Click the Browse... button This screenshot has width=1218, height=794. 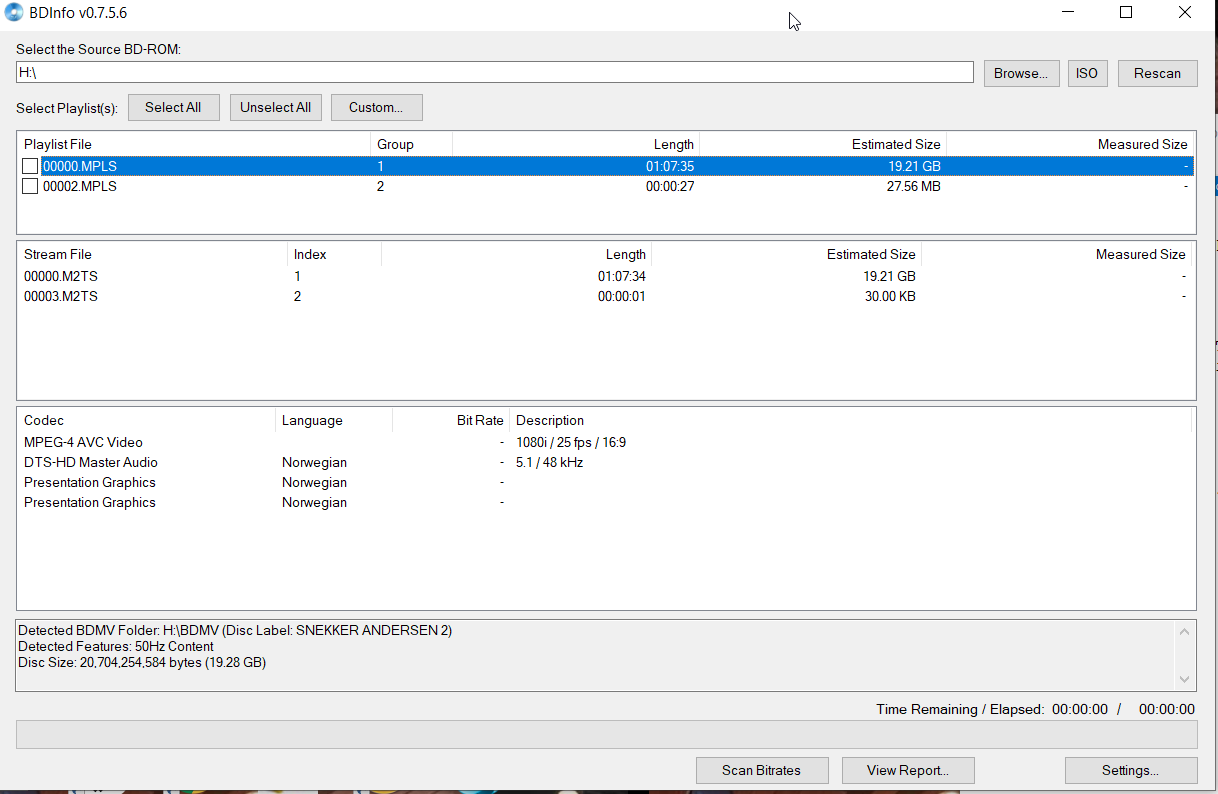1021,73
